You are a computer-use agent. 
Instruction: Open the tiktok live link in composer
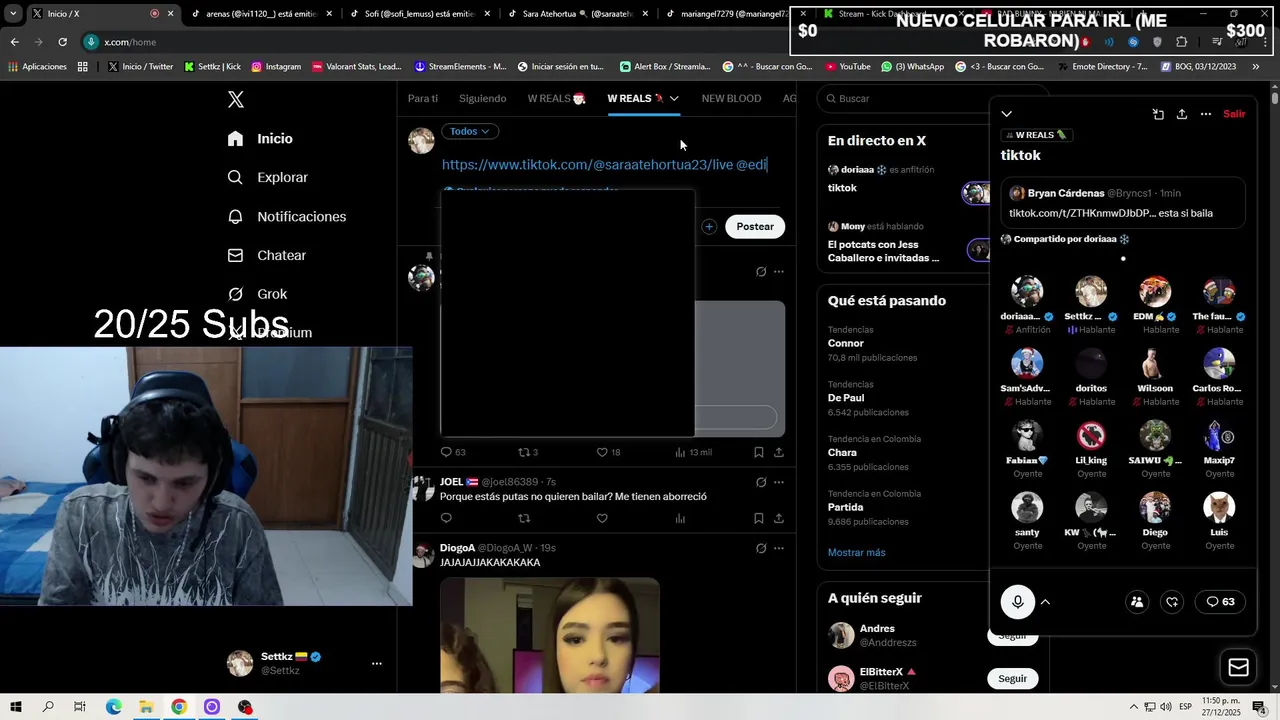click(x=588, y=164)
